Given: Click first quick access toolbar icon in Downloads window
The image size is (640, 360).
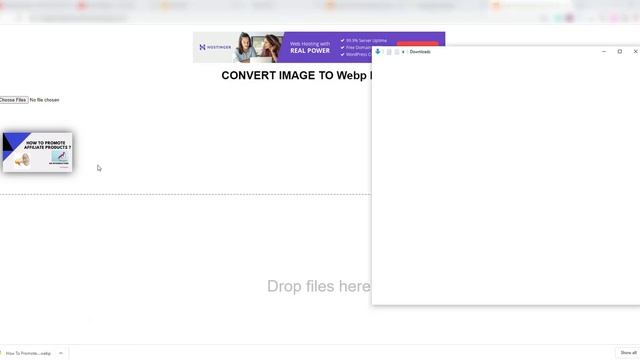Looking at the screenshot, I should 389,52.
